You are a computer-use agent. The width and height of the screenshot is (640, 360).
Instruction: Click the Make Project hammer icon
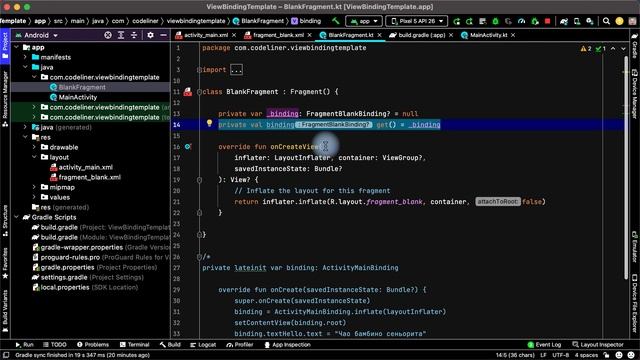(x=336, y=21)
